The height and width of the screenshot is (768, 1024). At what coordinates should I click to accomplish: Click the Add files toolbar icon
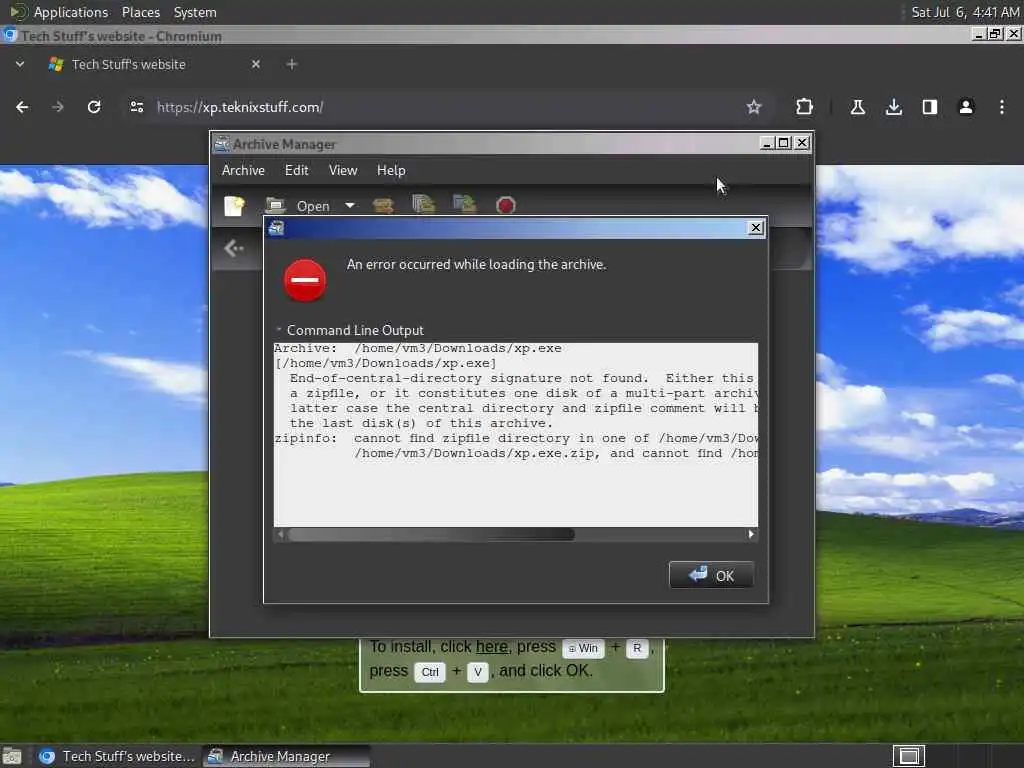click(424, 204)
